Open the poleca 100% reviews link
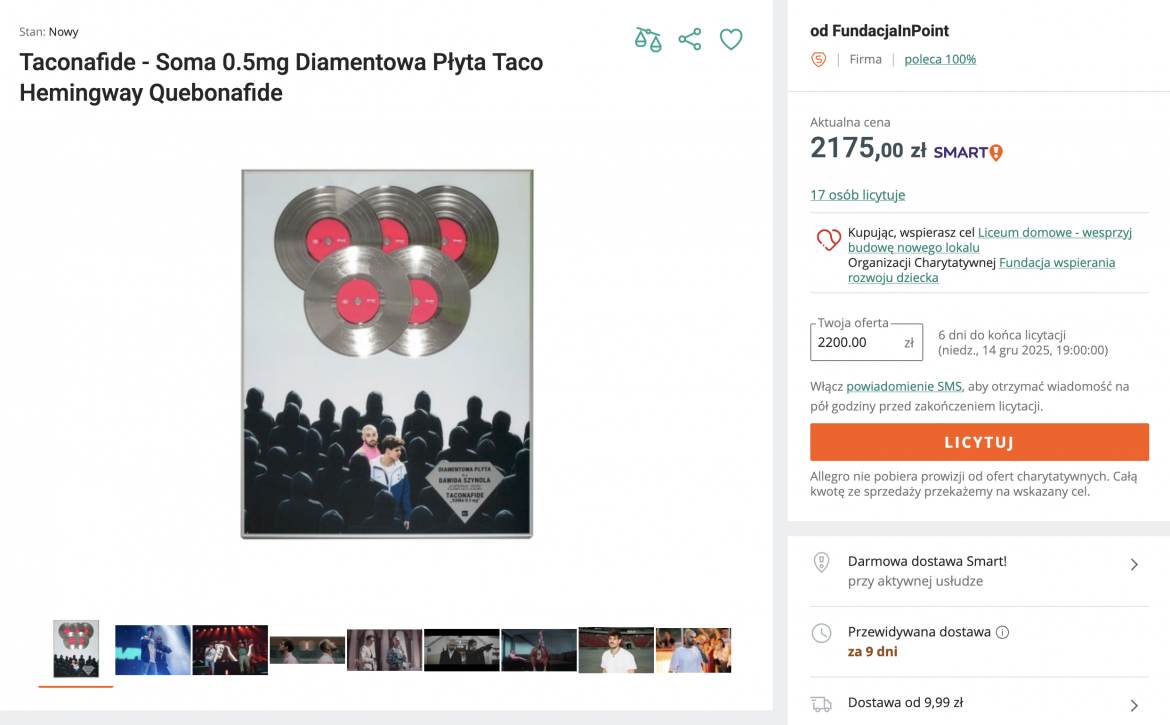 tap(940, 59)
